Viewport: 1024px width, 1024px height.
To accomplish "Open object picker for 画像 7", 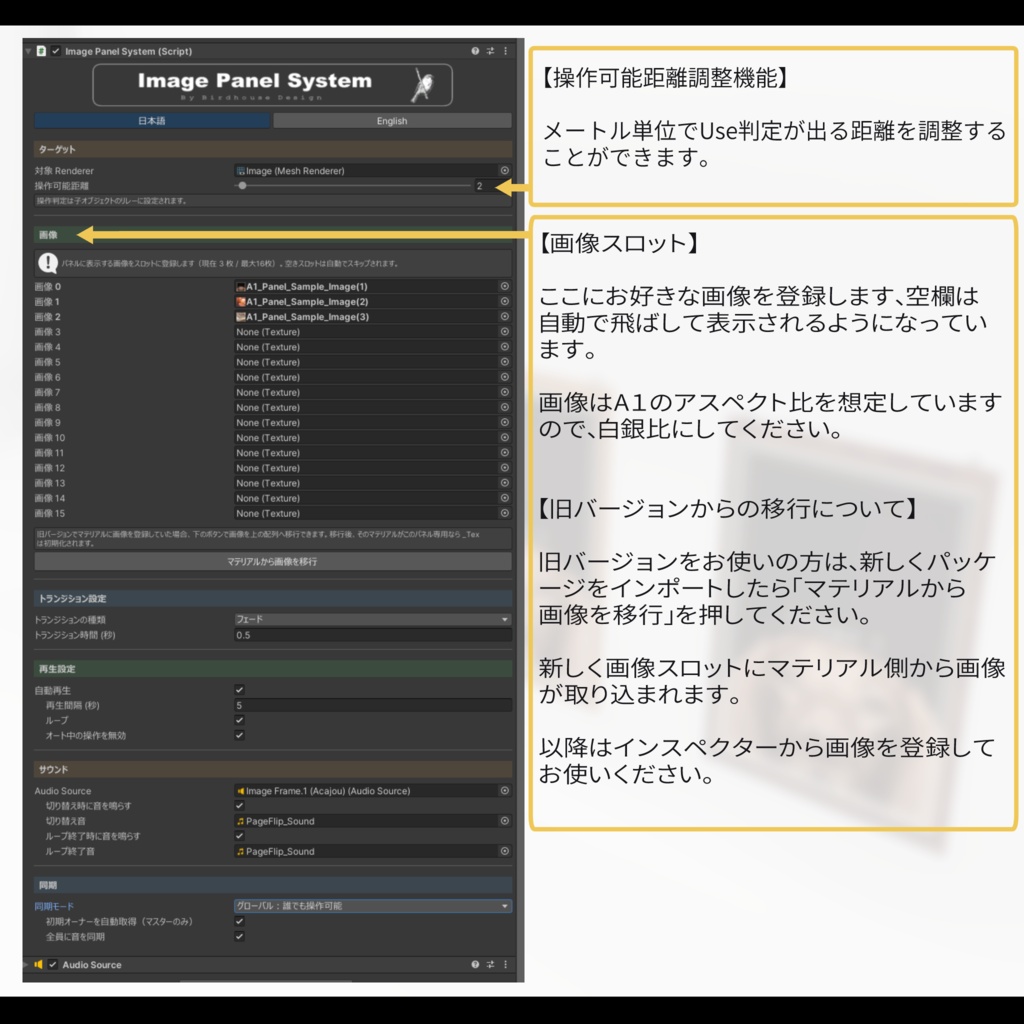I will point(505,392).
